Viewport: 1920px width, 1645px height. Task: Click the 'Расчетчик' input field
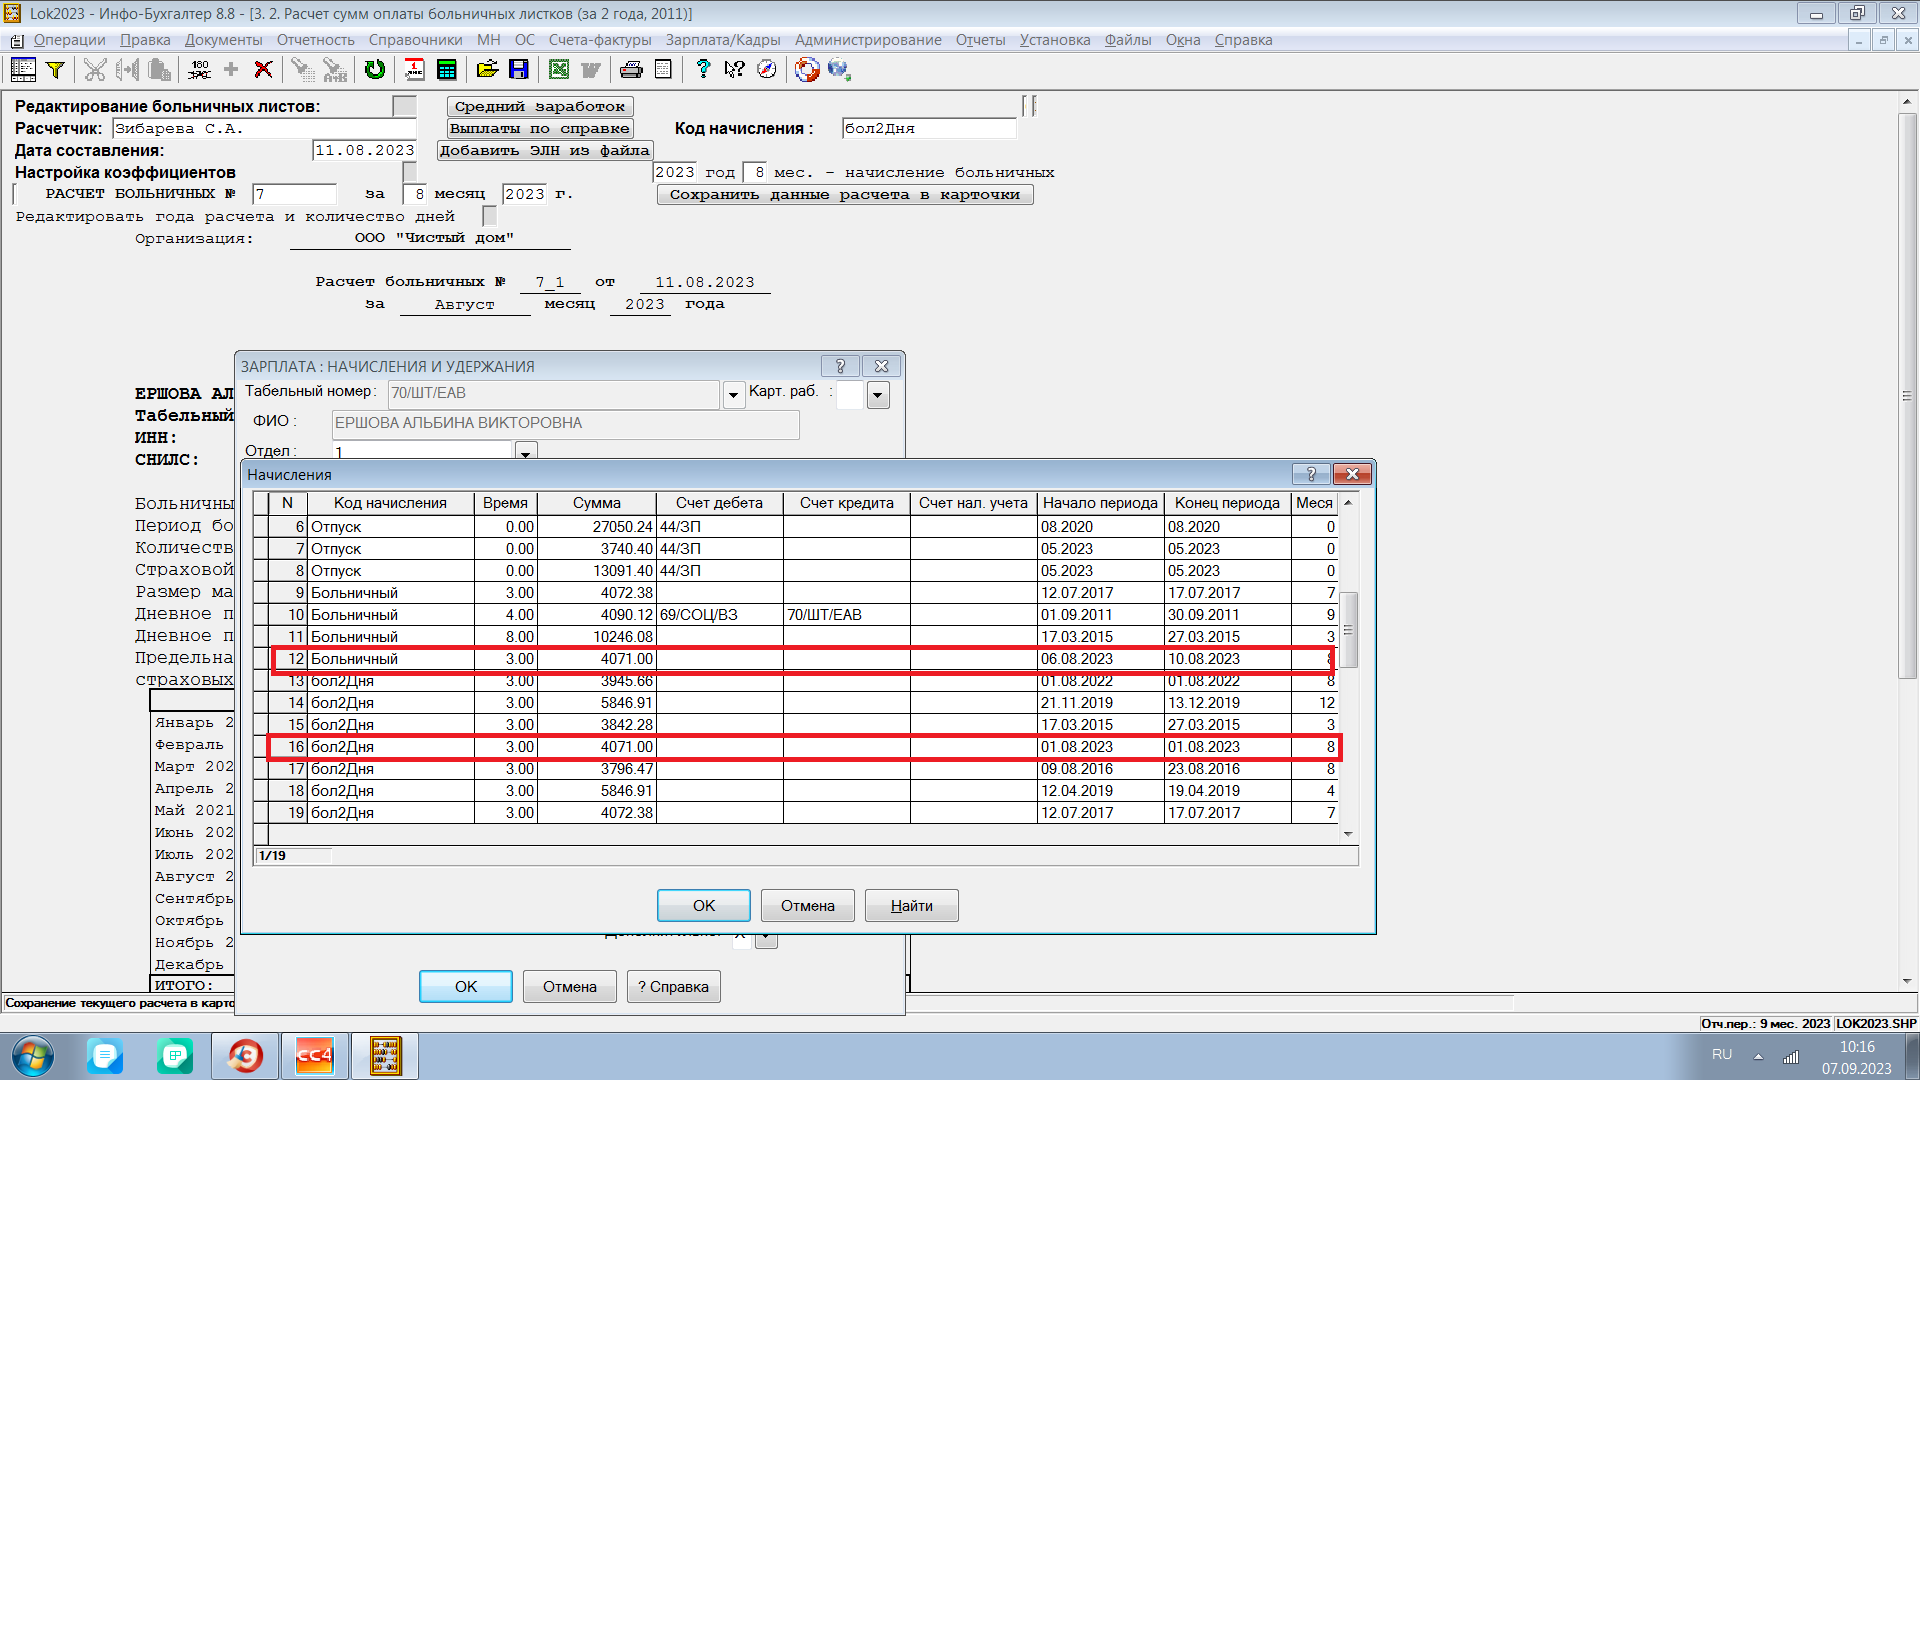point(264,128)
